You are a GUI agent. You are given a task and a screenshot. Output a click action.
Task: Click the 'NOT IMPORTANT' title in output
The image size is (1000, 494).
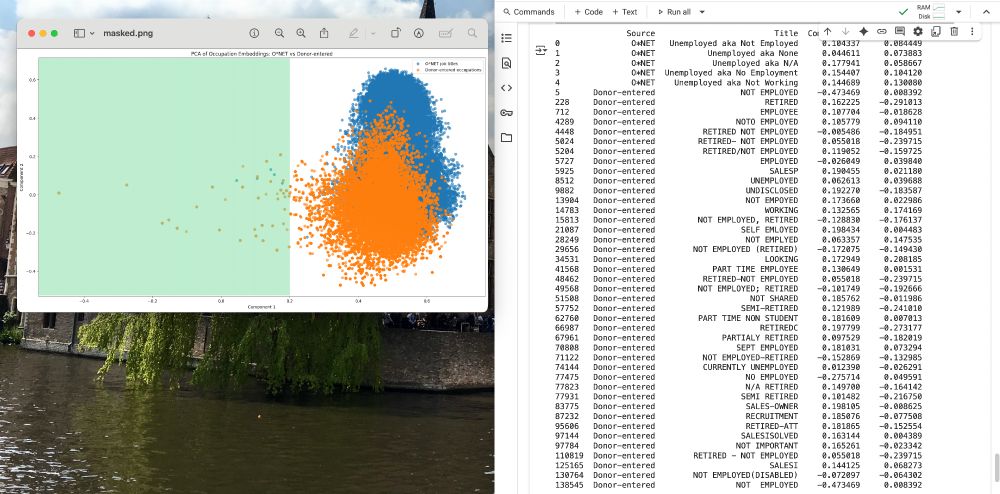click(766, 446)
